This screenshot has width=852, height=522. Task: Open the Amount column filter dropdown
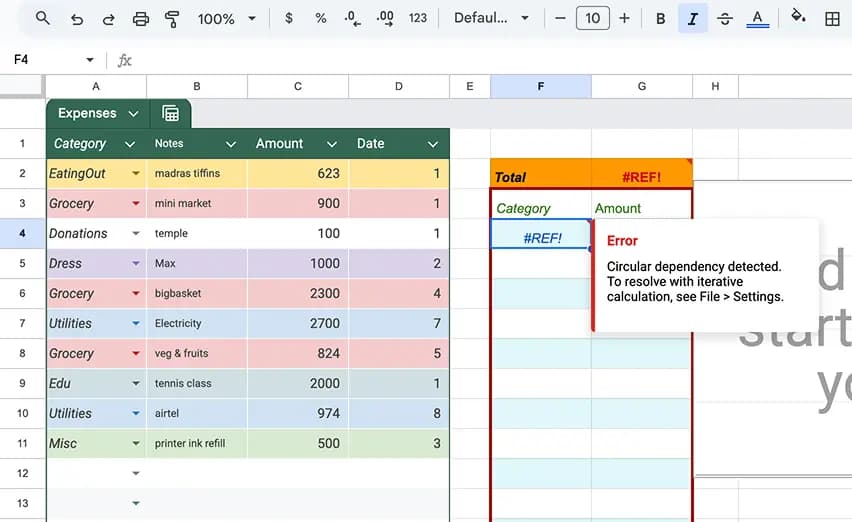(331, 144)
